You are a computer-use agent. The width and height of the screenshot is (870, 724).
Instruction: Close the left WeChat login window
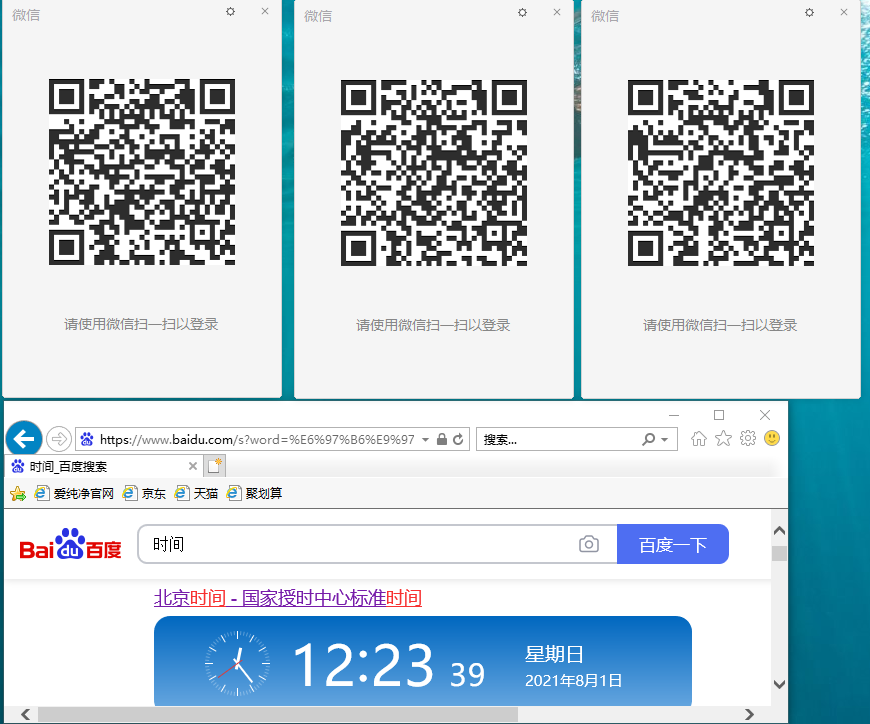tap(265, 11)
